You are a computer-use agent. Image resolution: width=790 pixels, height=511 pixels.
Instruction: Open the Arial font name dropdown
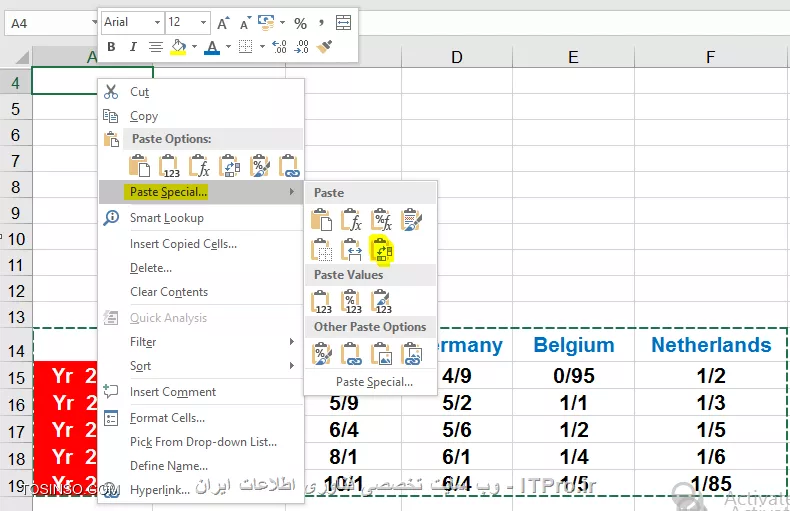157,23
